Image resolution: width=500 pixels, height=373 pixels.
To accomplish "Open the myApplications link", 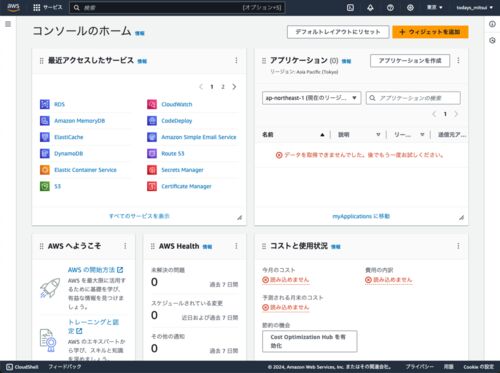I will (x=361, y=216).
